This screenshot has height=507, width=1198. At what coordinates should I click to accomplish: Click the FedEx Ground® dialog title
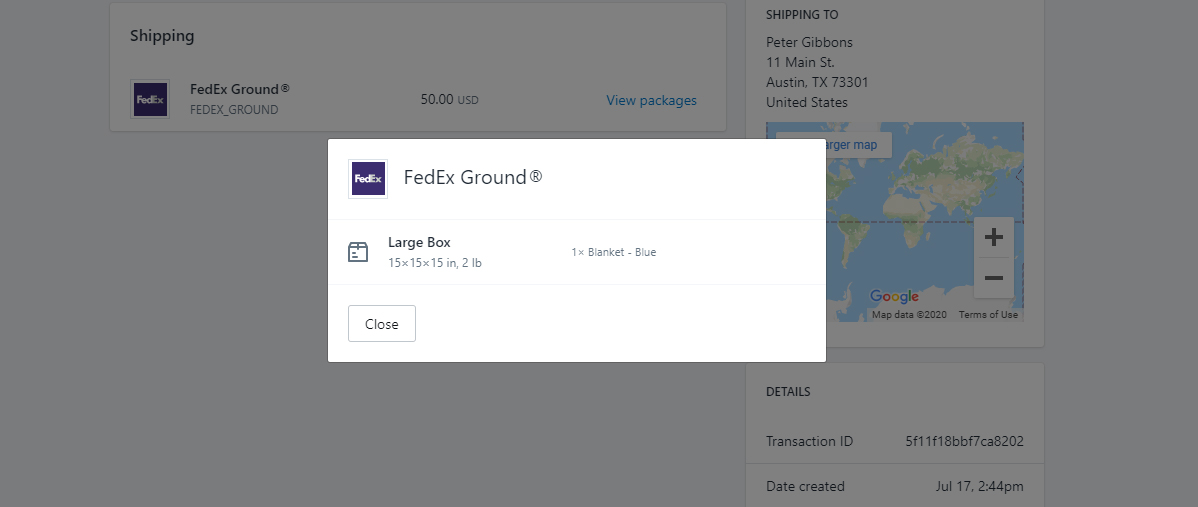473,177
